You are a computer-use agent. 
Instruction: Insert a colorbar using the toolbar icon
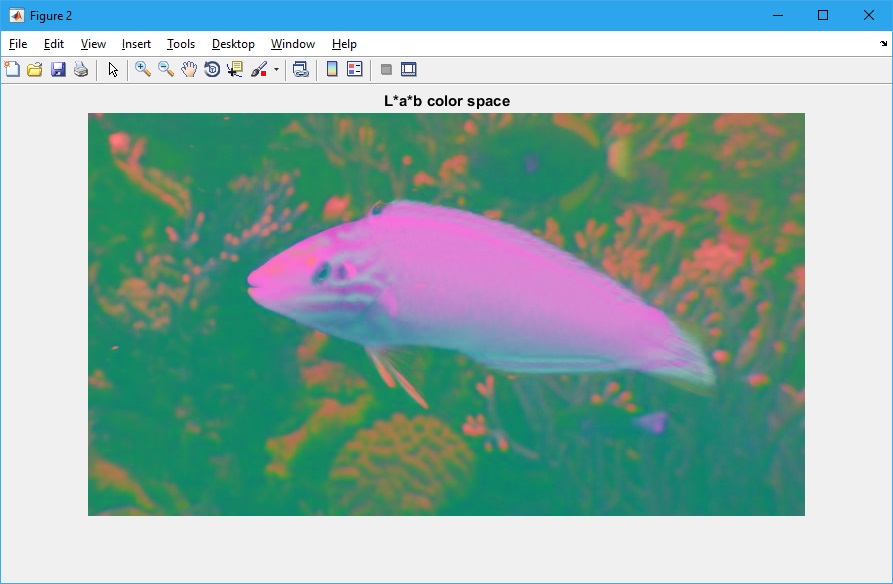coord(332,69)
